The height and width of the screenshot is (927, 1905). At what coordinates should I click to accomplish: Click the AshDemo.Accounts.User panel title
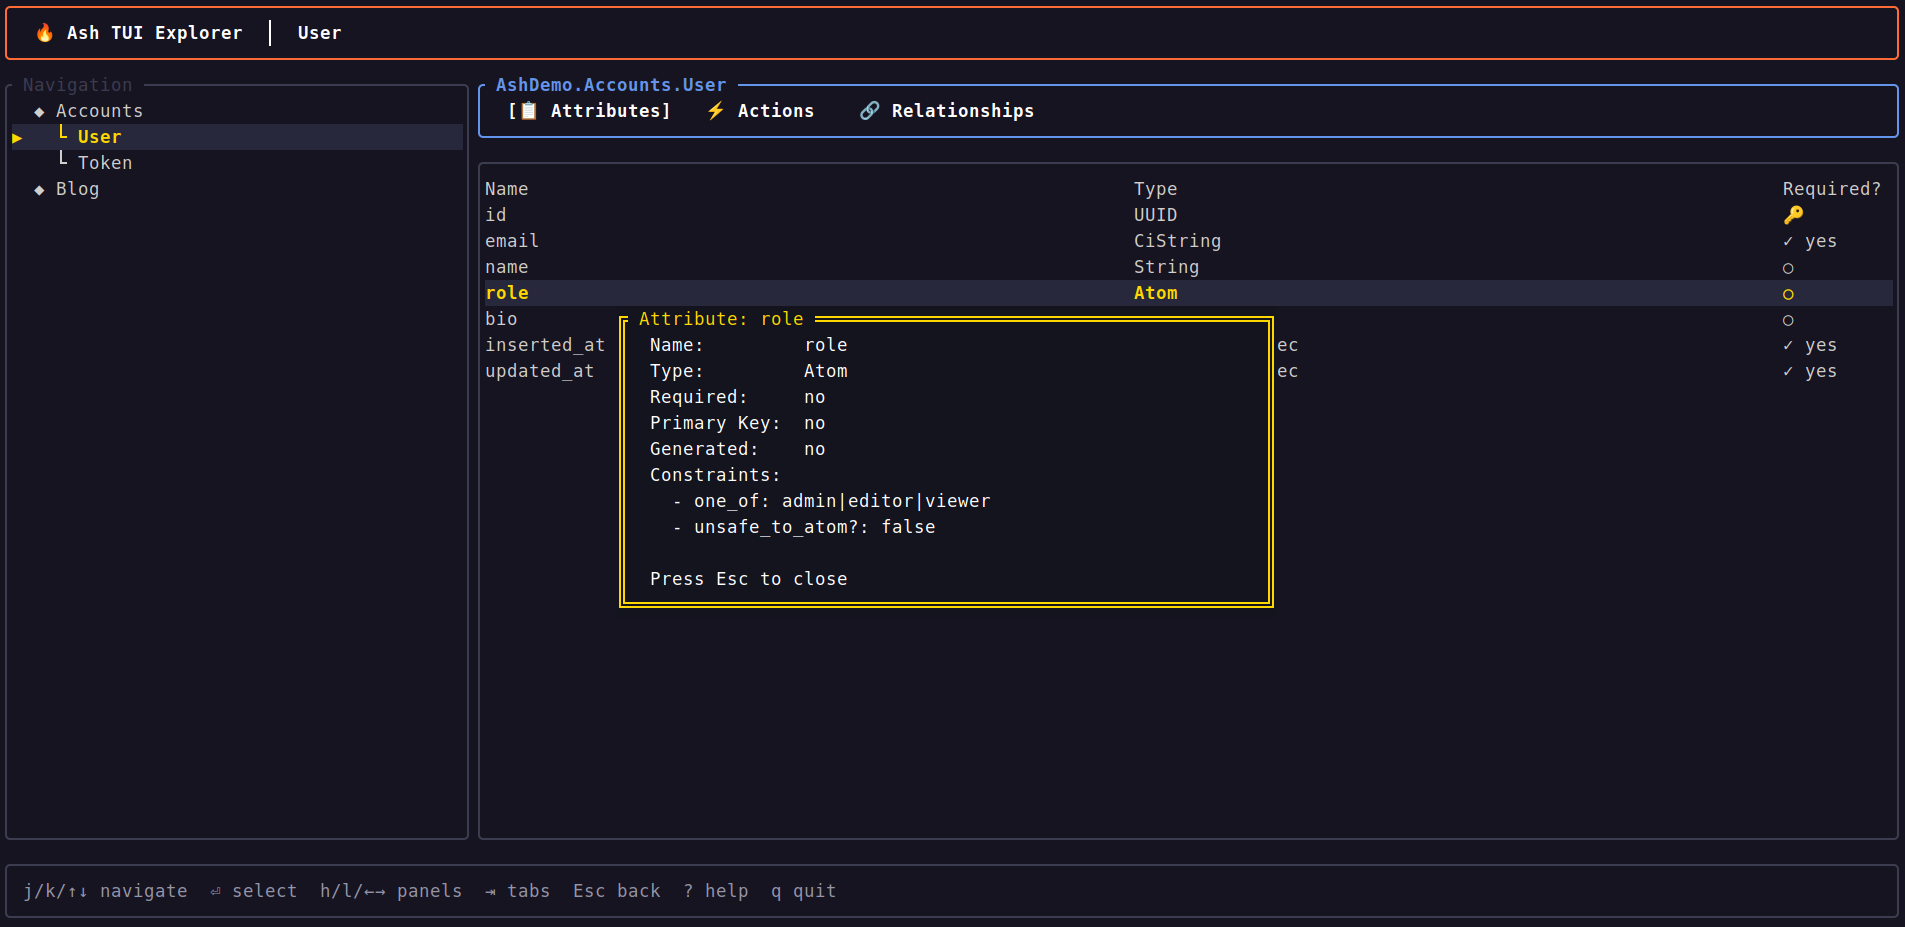click(611, 85)
